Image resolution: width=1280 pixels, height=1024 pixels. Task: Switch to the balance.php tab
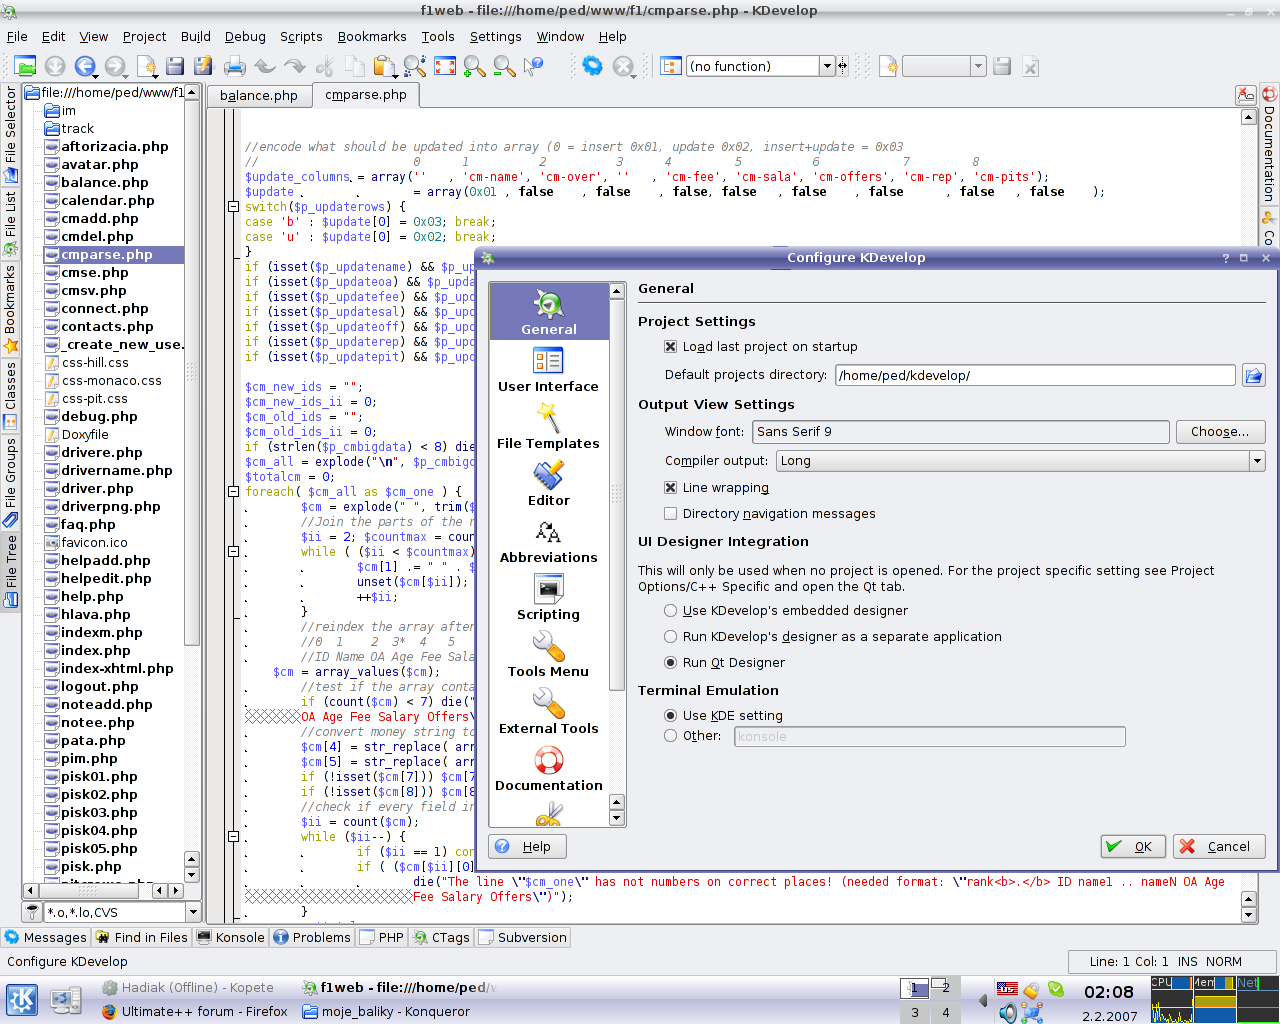click(x=259, y=95)
